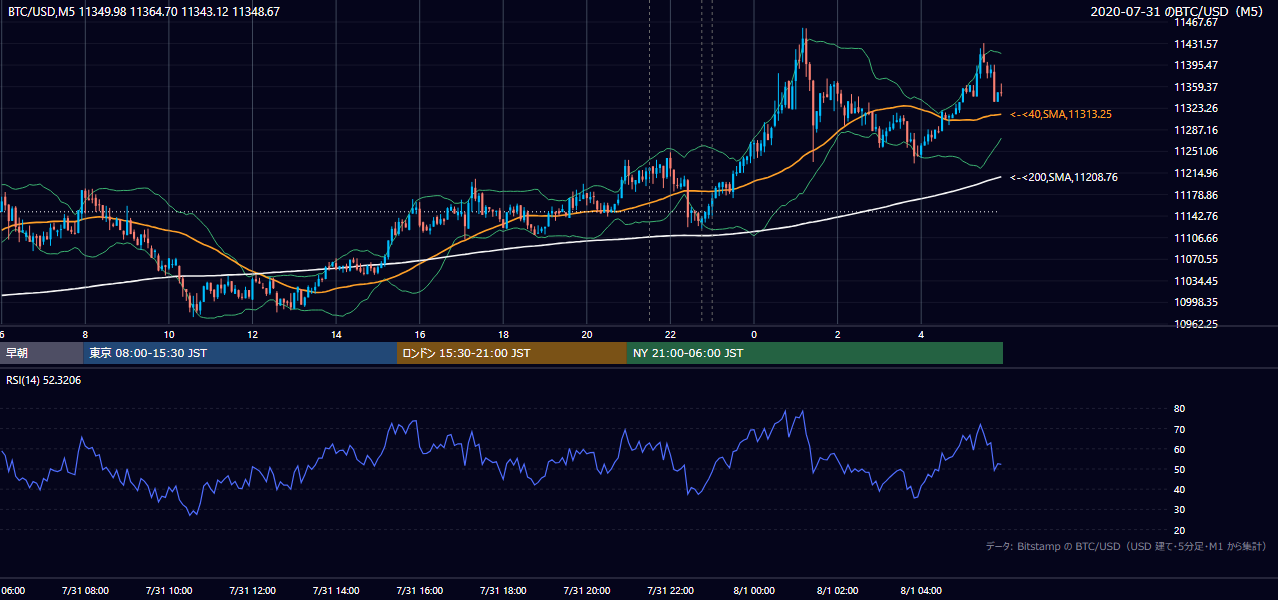Click the NY 21:00-06:00 JST session bar

815,353
